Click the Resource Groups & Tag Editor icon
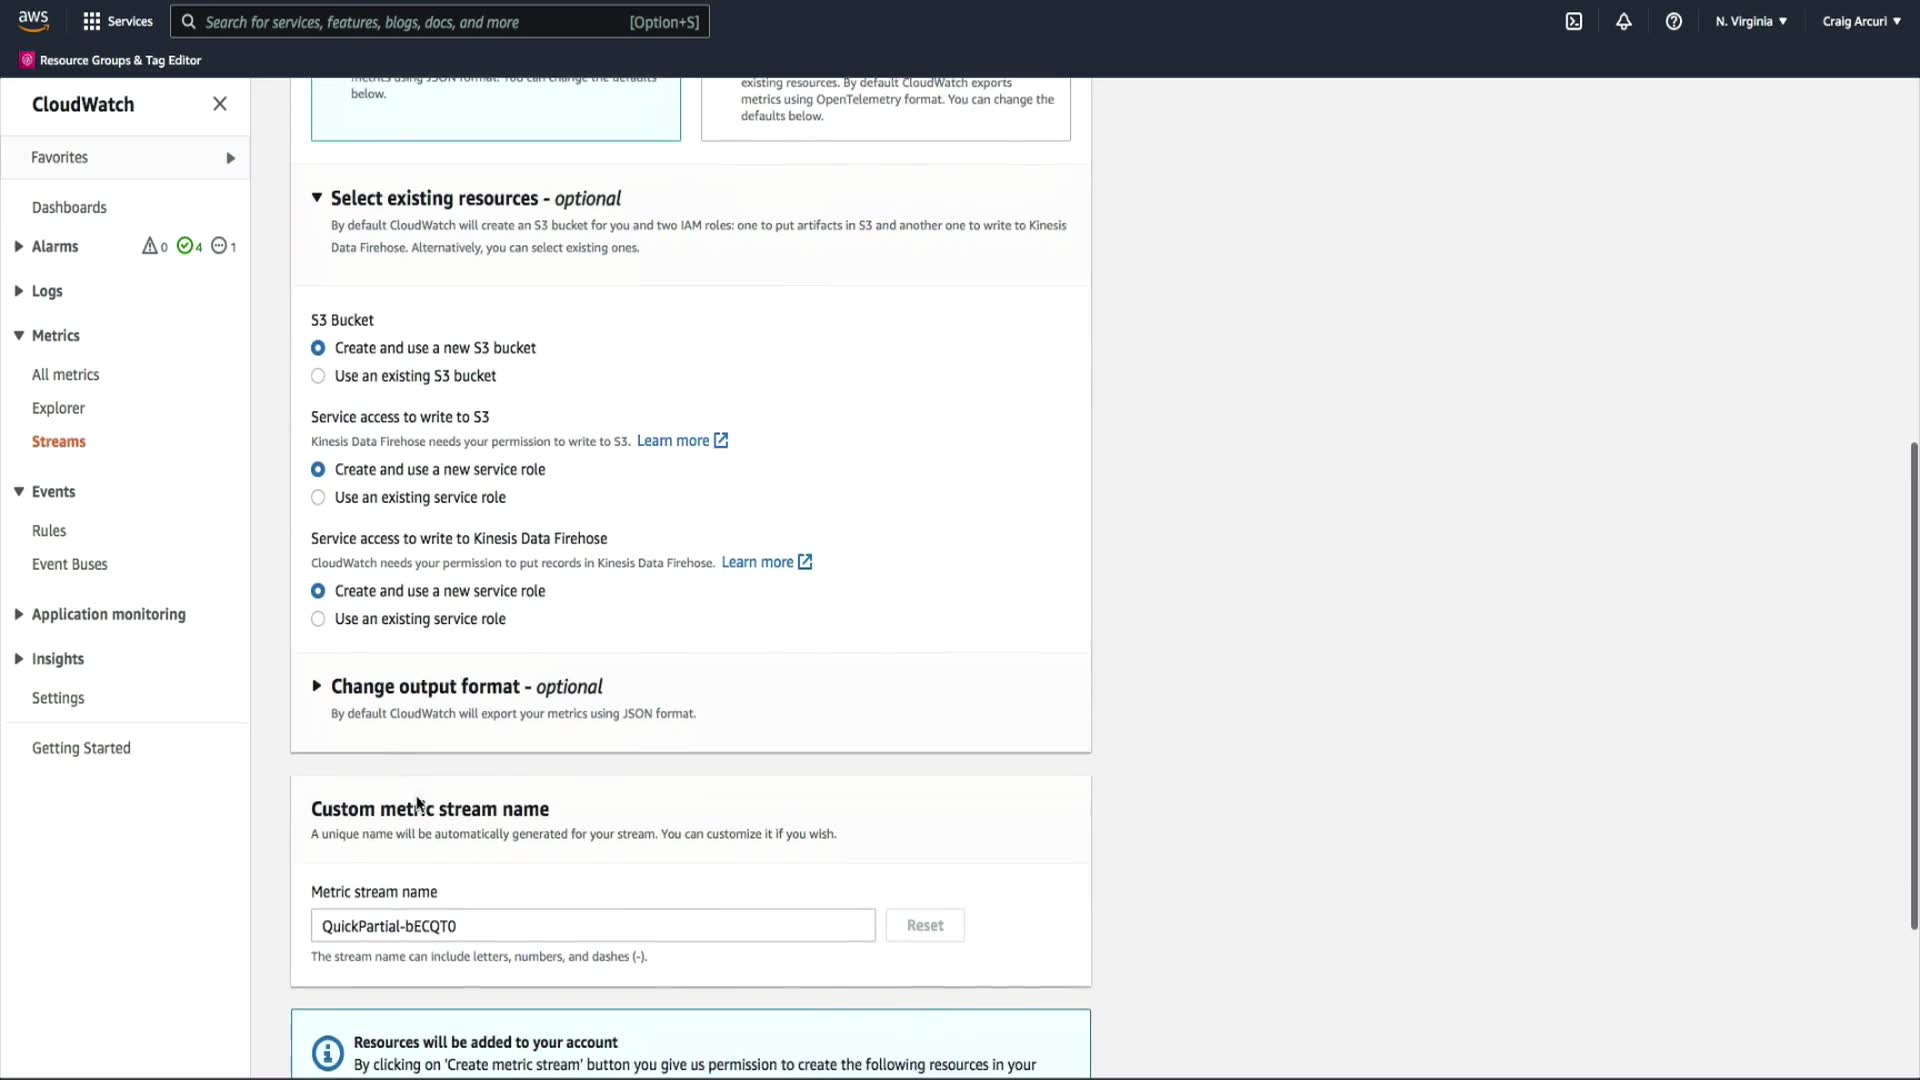Screen dimensions: 1920x1080 point(27,60)
